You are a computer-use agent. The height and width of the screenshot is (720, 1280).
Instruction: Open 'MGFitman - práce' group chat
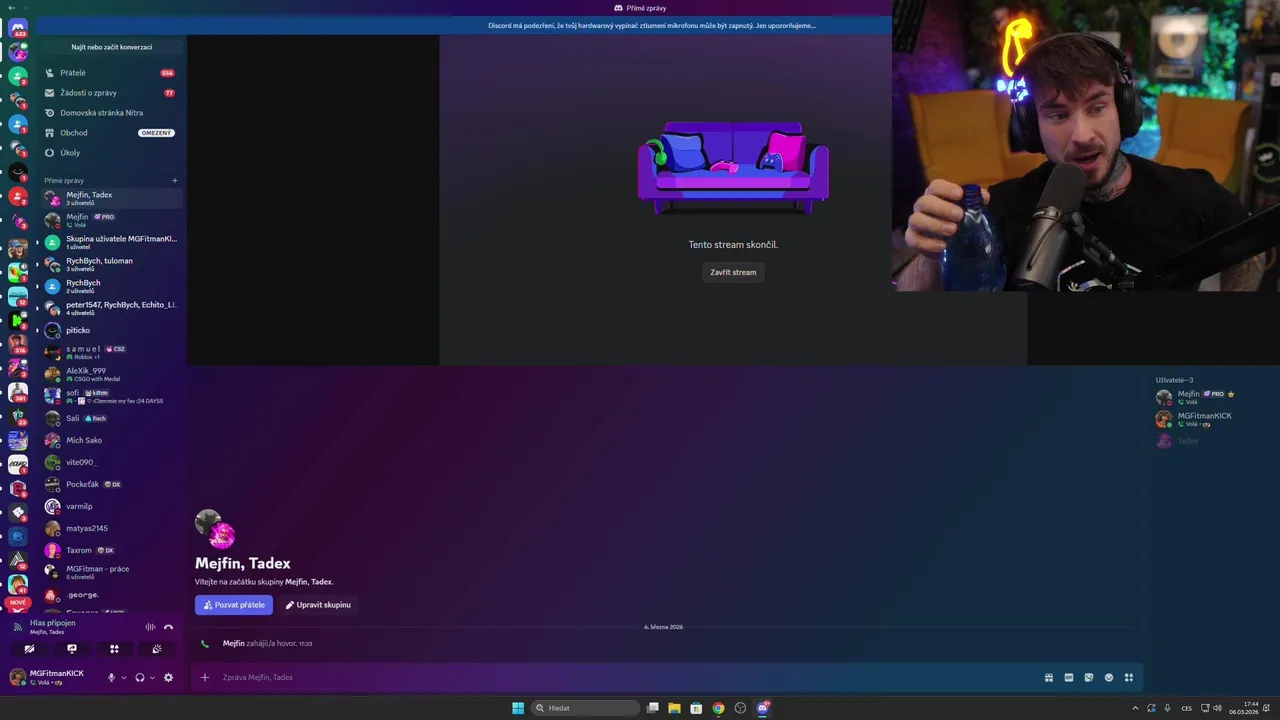(111, 572)
